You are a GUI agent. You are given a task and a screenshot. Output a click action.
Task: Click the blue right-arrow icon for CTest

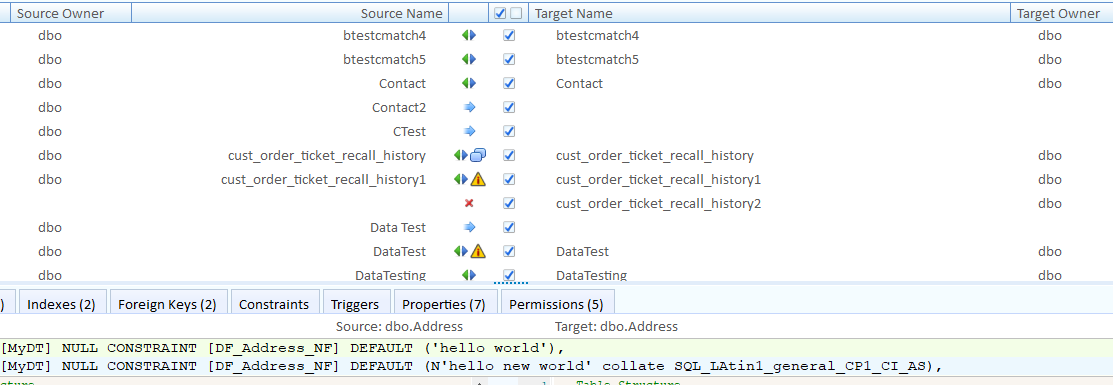(468, 131)
